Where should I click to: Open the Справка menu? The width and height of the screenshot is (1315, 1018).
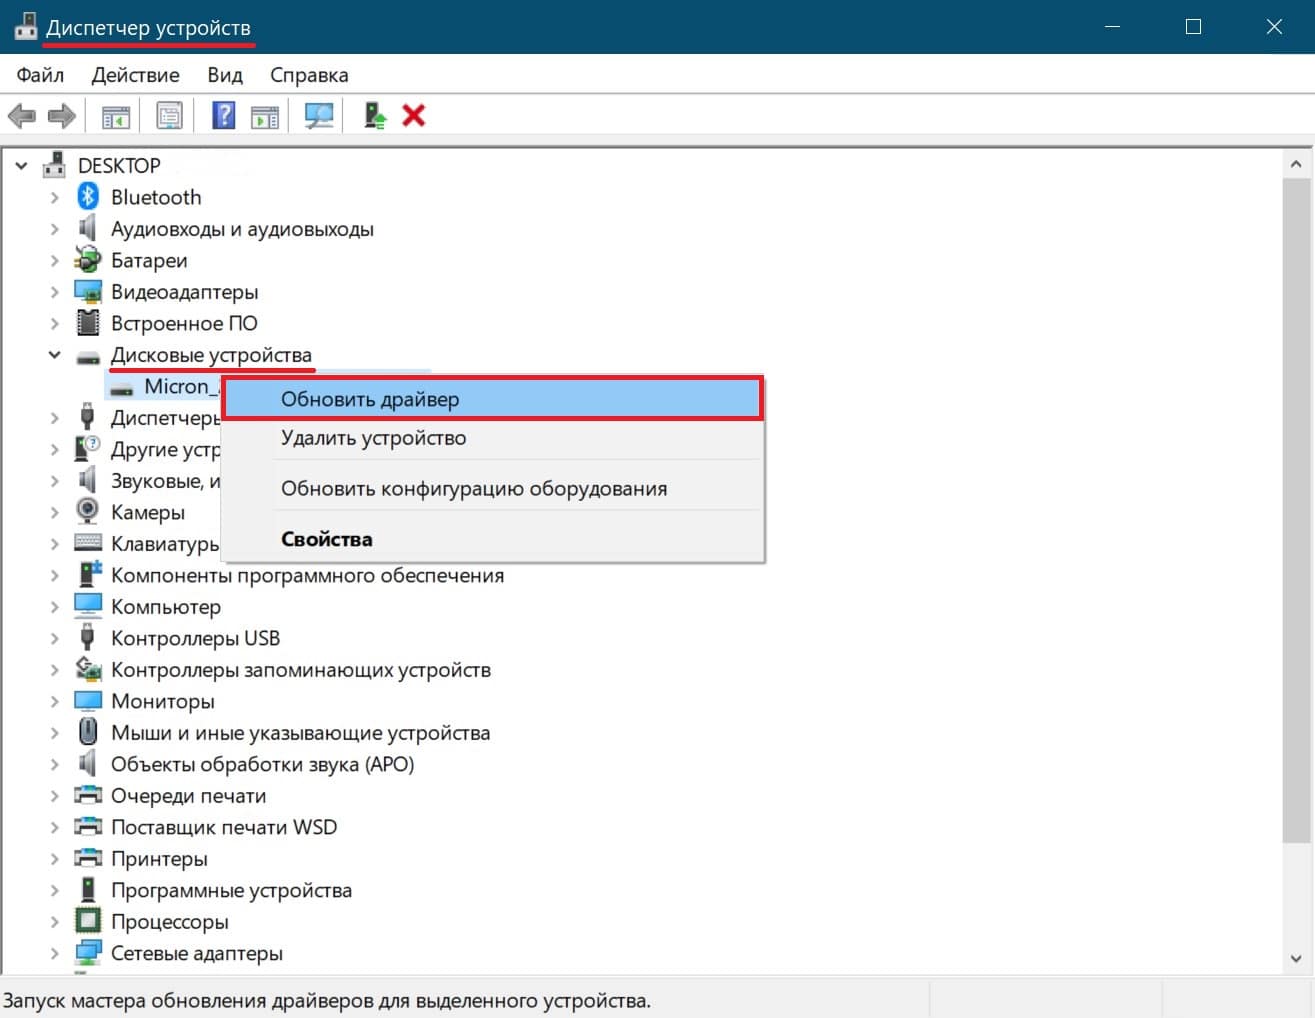pyautogui.click(x=309, y=75)
